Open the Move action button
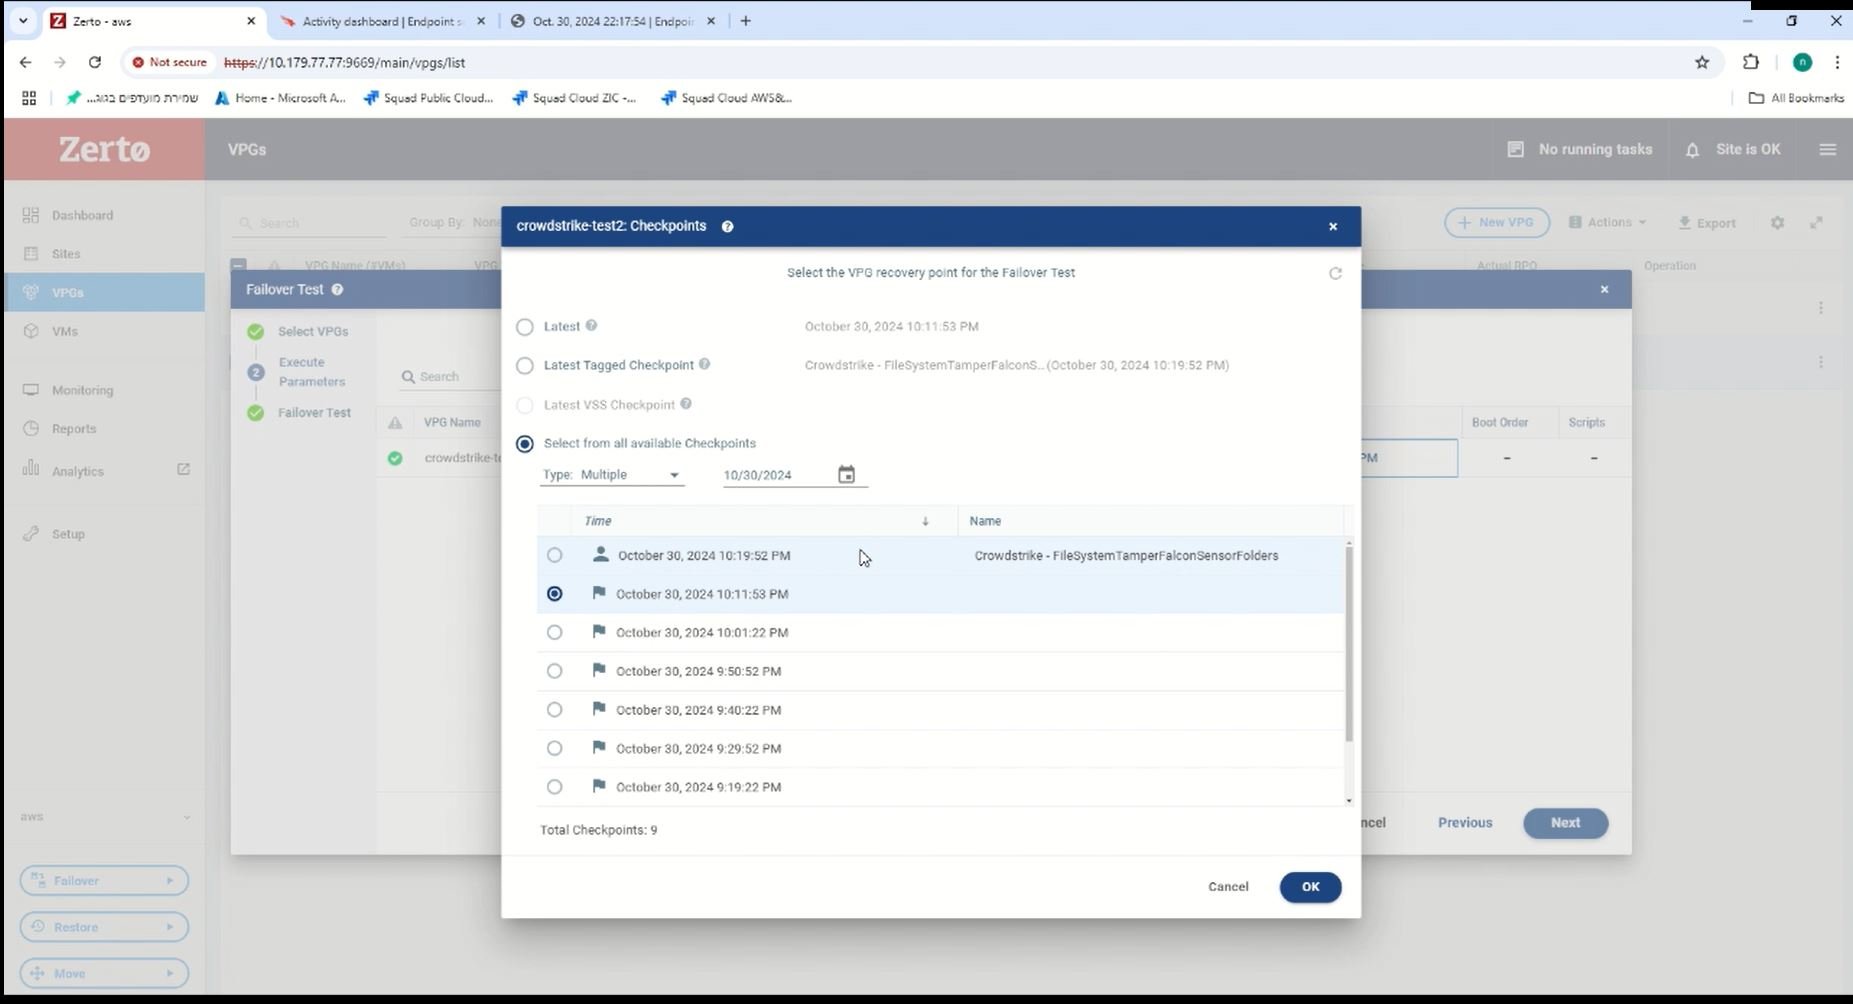This screenshot has height=1004, width=1853. pyautogui.click(x=104, y=973)
